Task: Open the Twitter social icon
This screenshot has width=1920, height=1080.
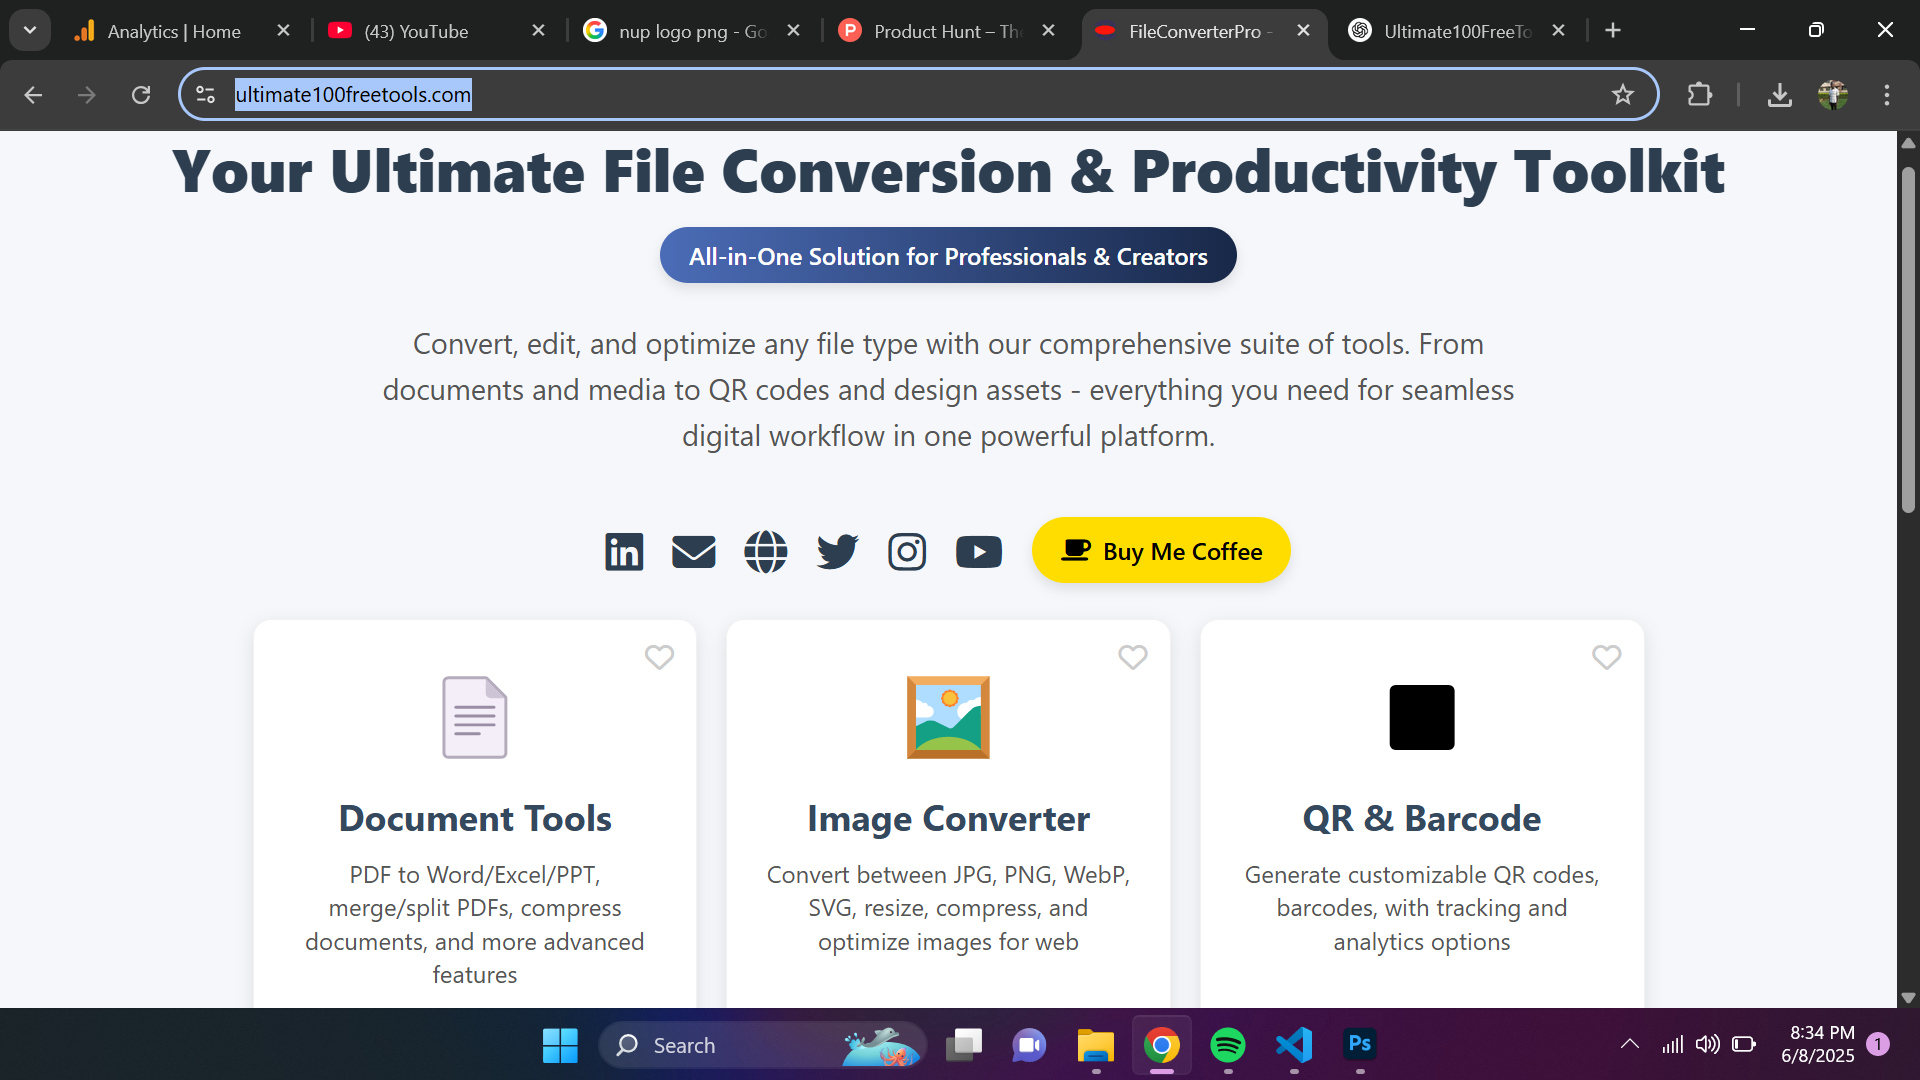Action: tap(837, 551)
